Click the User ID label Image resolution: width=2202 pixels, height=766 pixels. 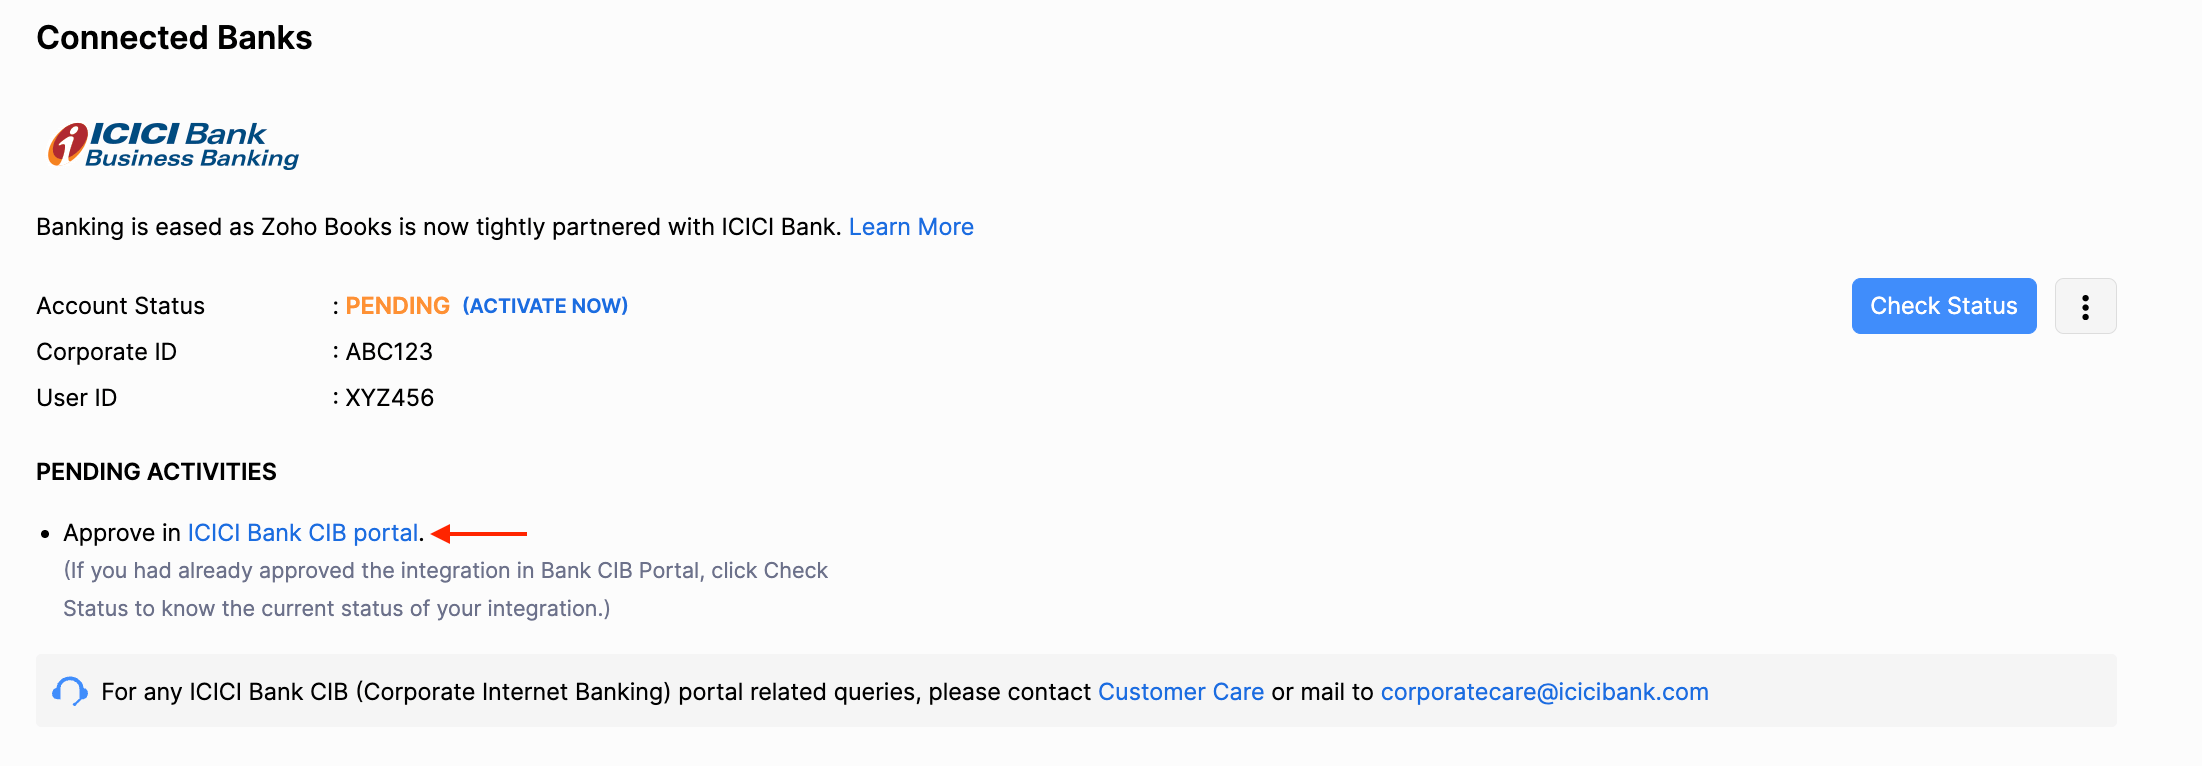[76, 398]
